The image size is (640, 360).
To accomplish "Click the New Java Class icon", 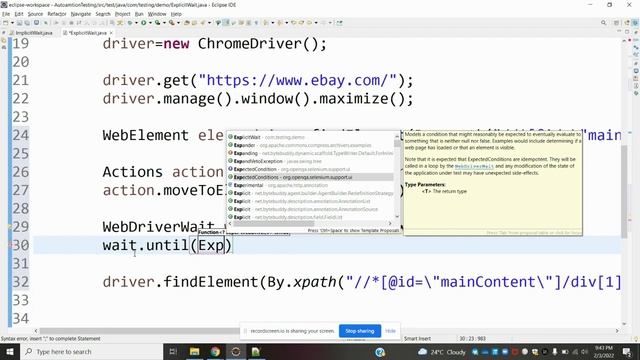I will 195,23.
